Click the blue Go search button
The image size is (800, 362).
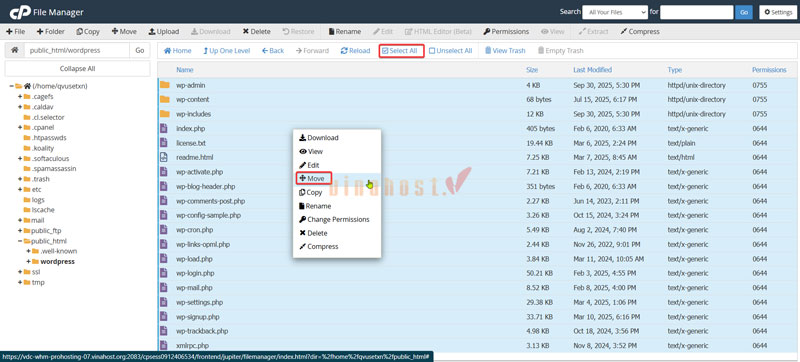[x=744, y=12]
